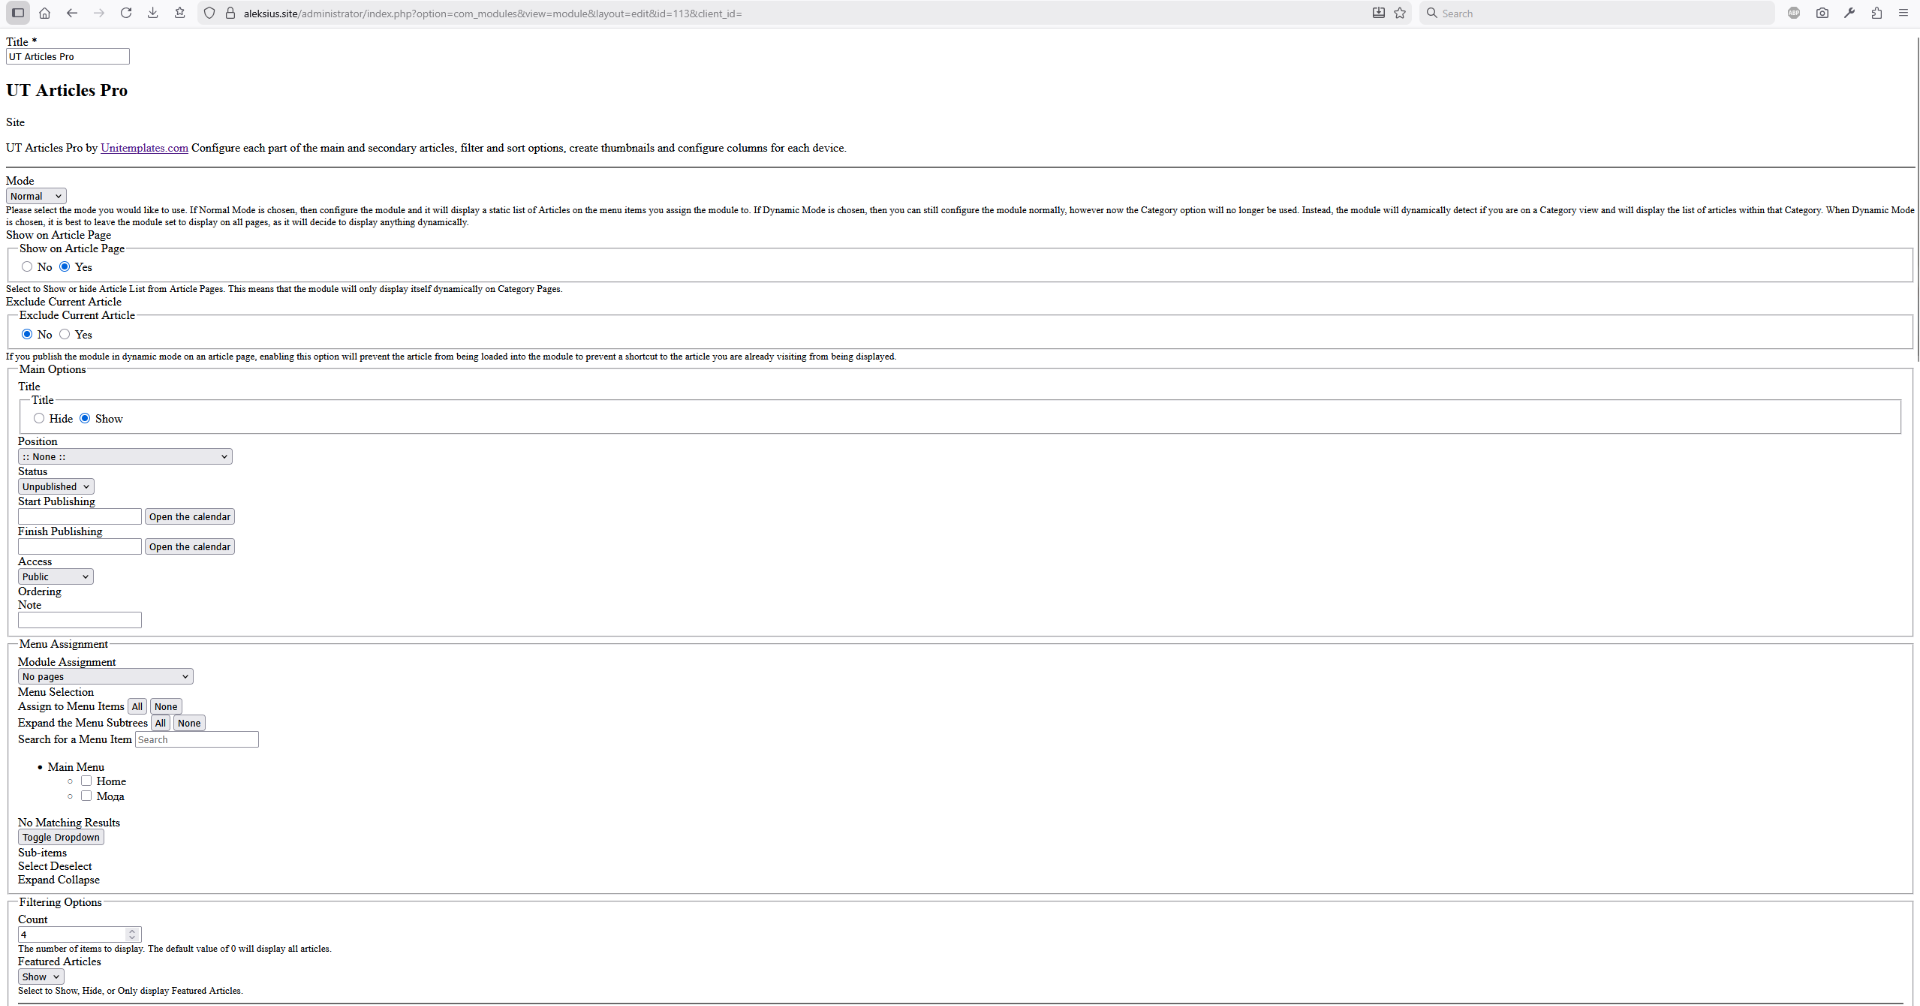Open the extensions puzzle icon
This screenshot has width=1920, height=1006.
pyautogui.click(x=1876, y=13)
